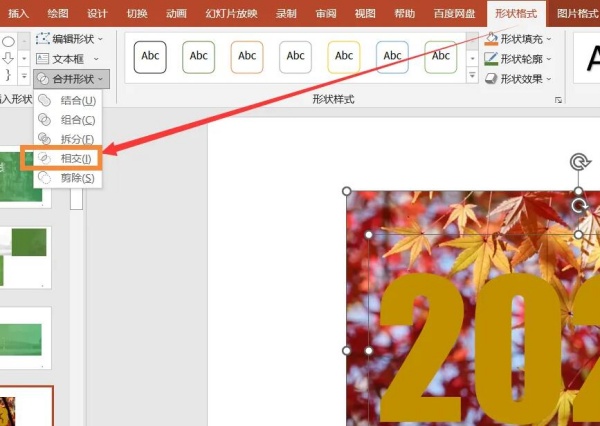Click the rotation handle above the picture
600x426 pixels.
pyautogui.click(x=580, y=162)
